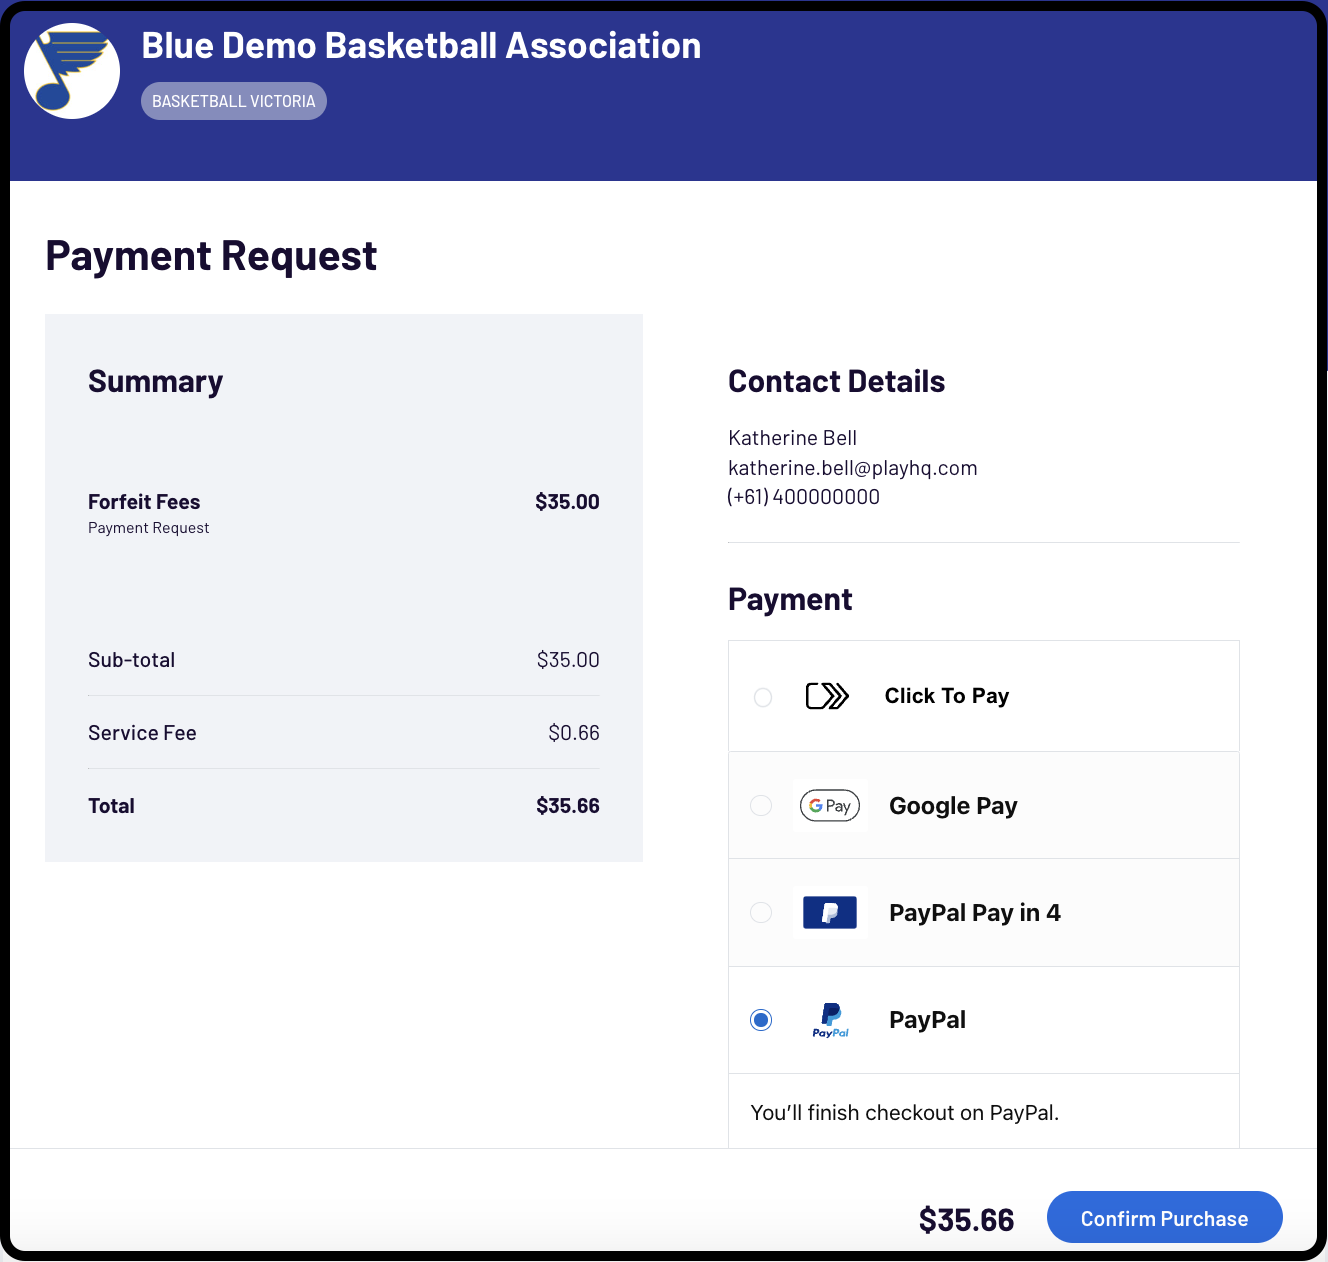Select the Click To Pay payment option

pyautogui.click(x=762, y=697)
